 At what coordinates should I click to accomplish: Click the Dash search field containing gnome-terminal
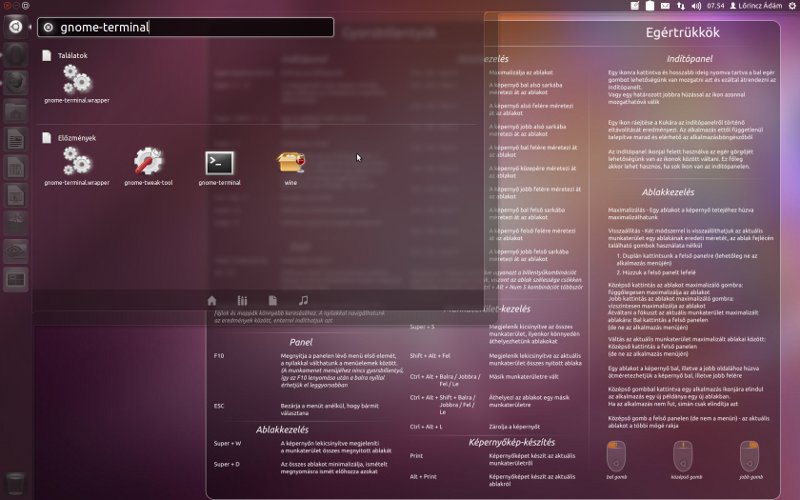tap(186, 27)
